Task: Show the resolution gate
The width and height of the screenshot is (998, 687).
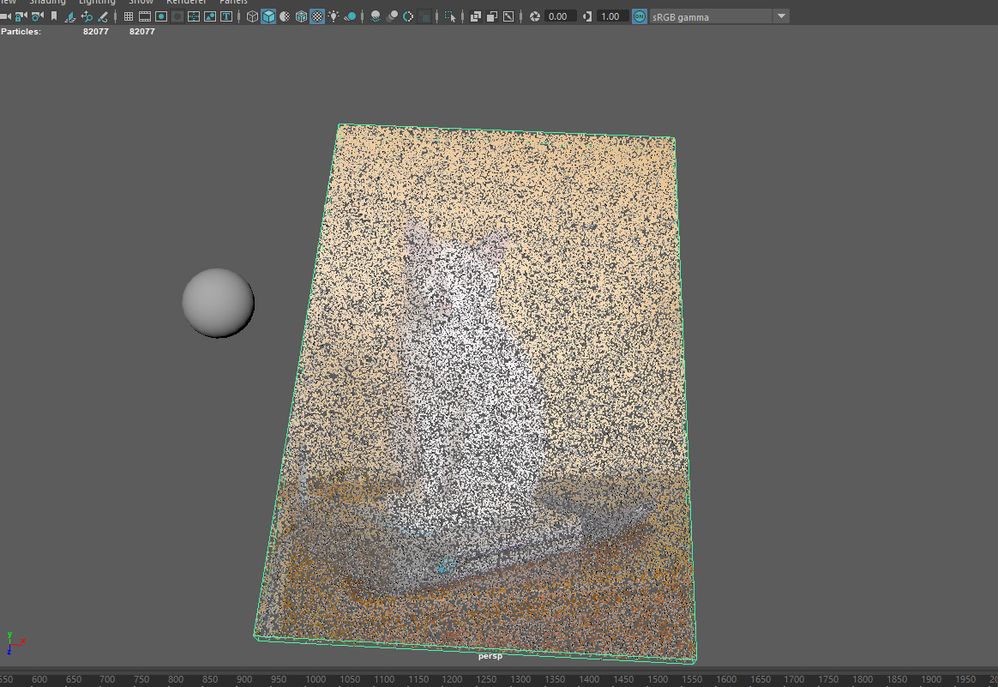Action: tap(162, 16)
